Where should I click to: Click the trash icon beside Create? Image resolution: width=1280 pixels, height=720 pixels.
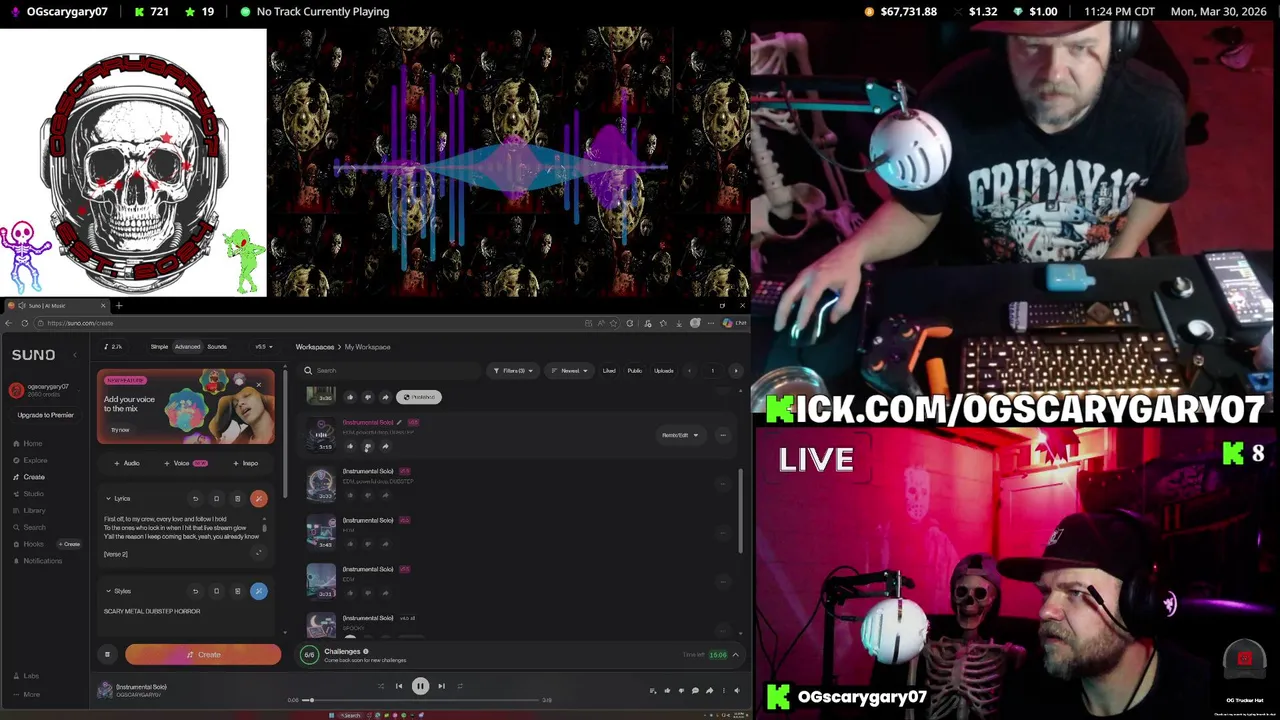(107, 655)
